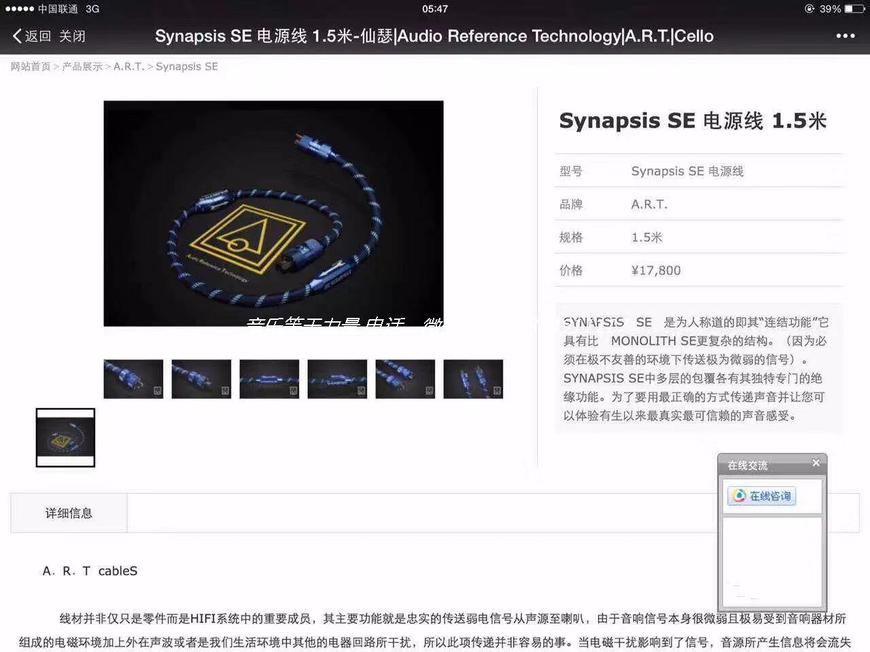
Task: Click the 型号 label
Action: click(571, 171)
